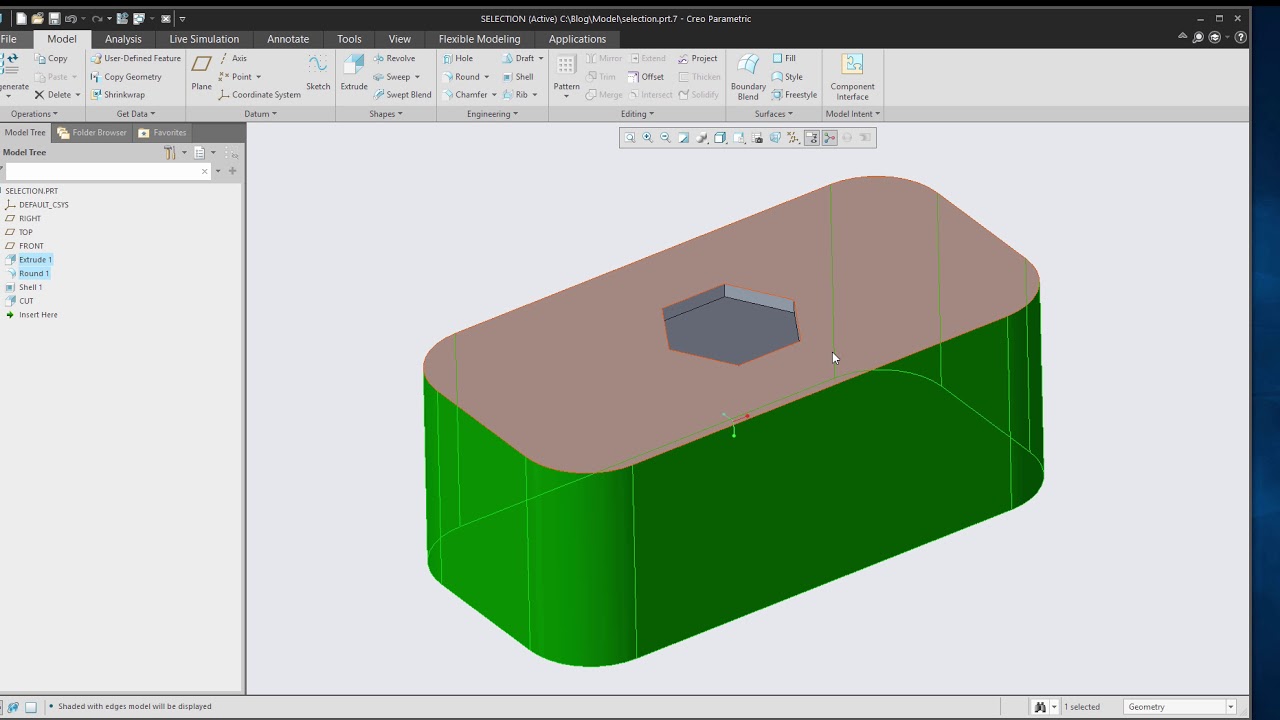The width and height of the screenshot is (1280, 720).
Task: Open a file using the folder icon
Action: 37,18
